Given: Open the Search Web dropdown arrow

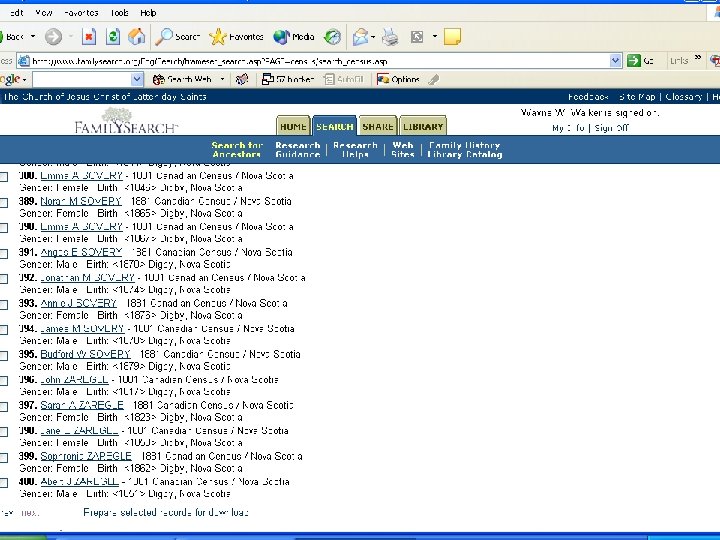Looking at the screenshot, I should [222, 79].
